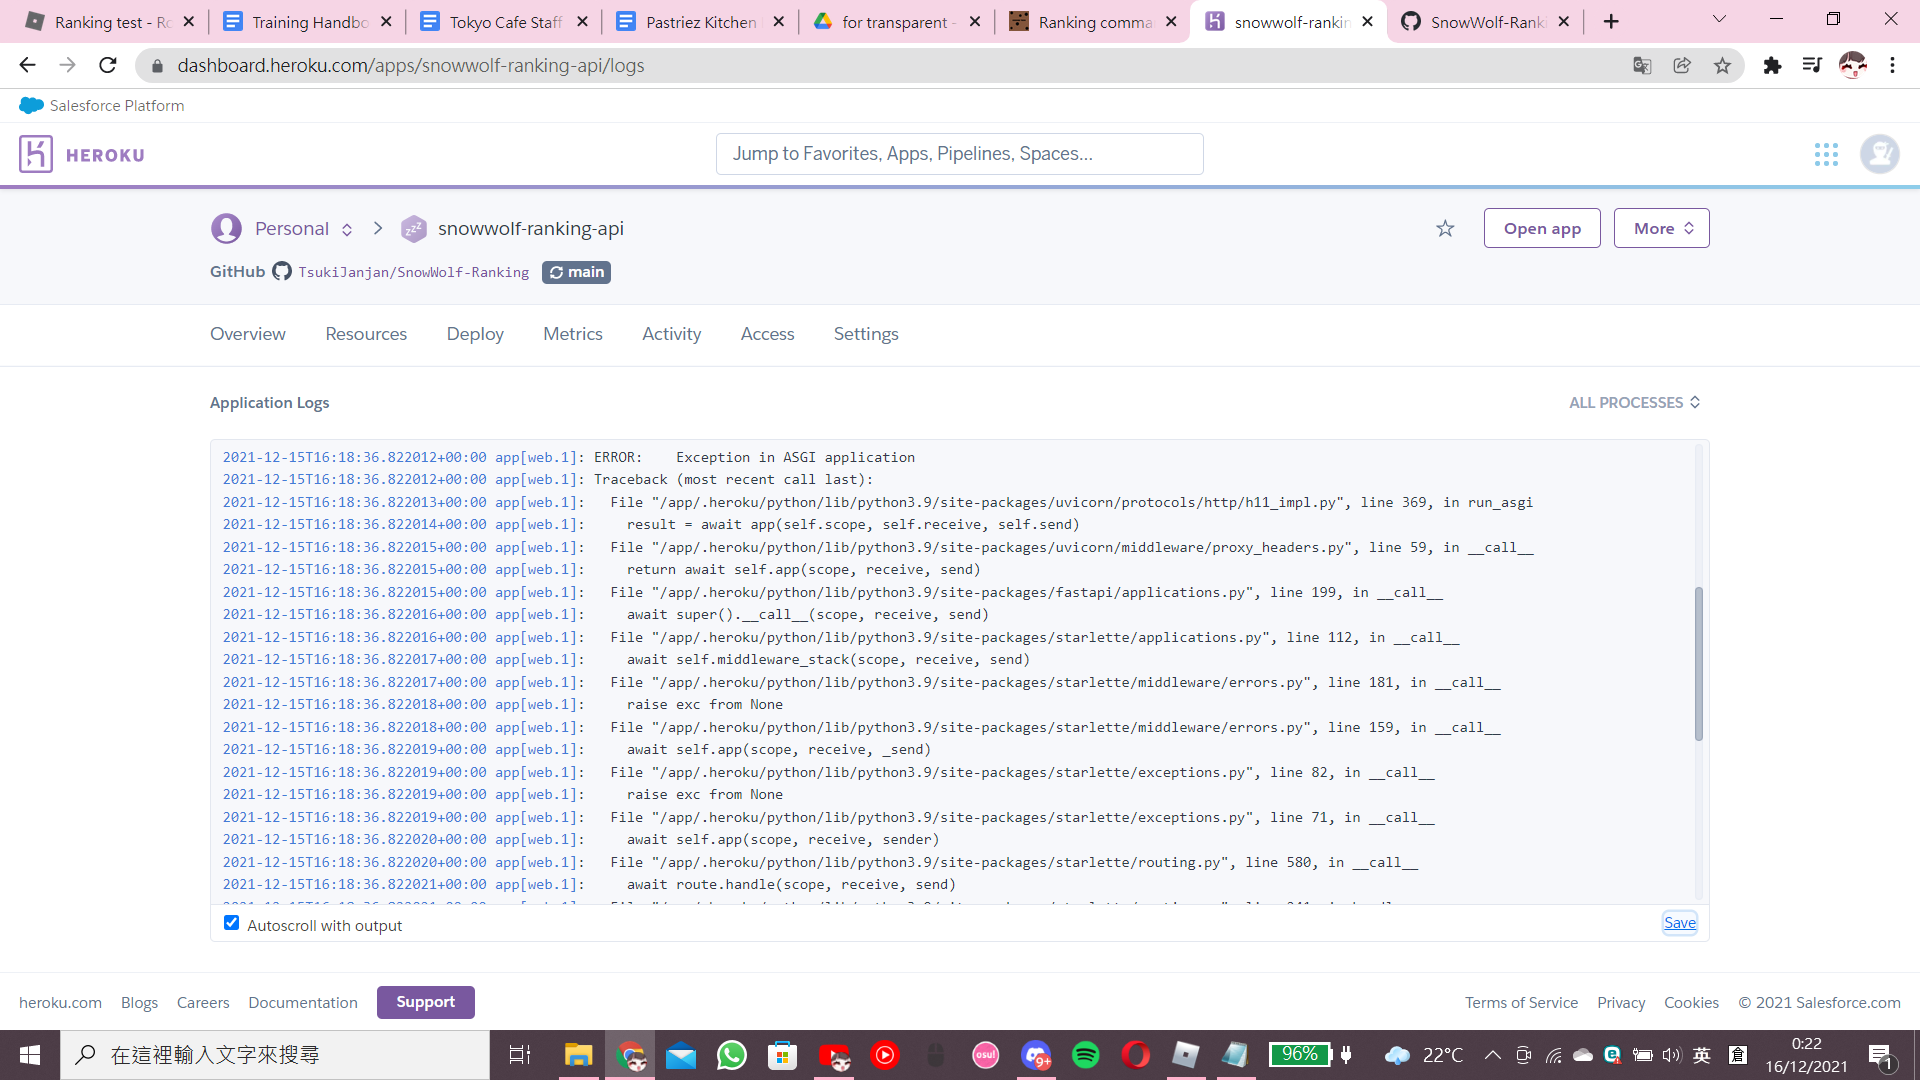
Task: Click the Save logs link
Action: tap(1680, 922)
